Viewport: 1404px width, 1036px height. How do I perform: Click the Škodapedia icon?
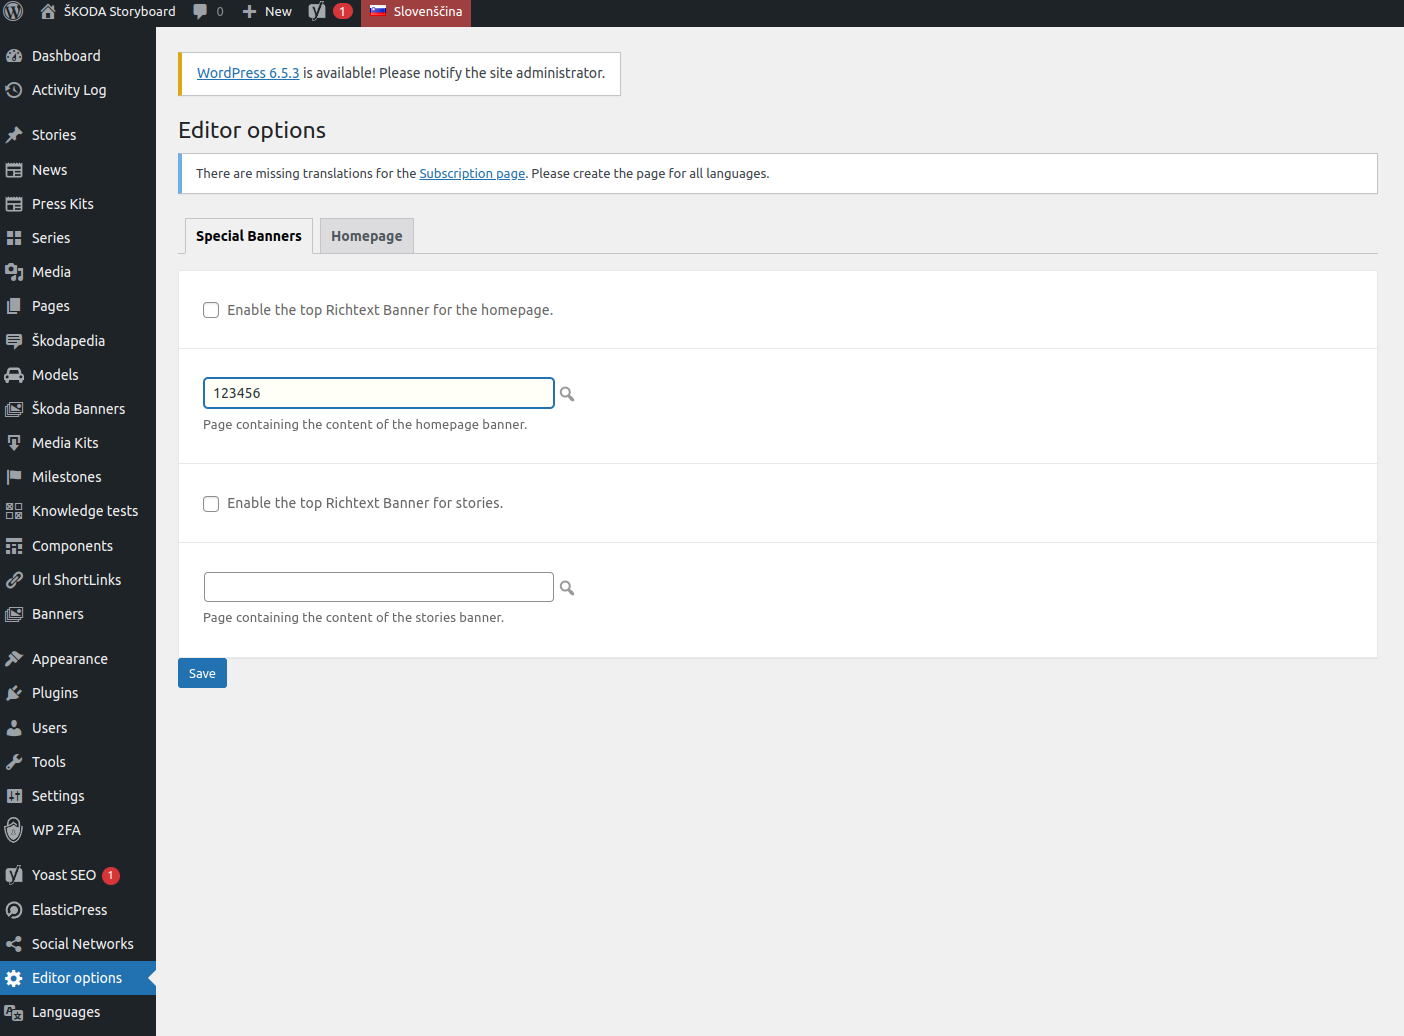[x=14, y=341]
